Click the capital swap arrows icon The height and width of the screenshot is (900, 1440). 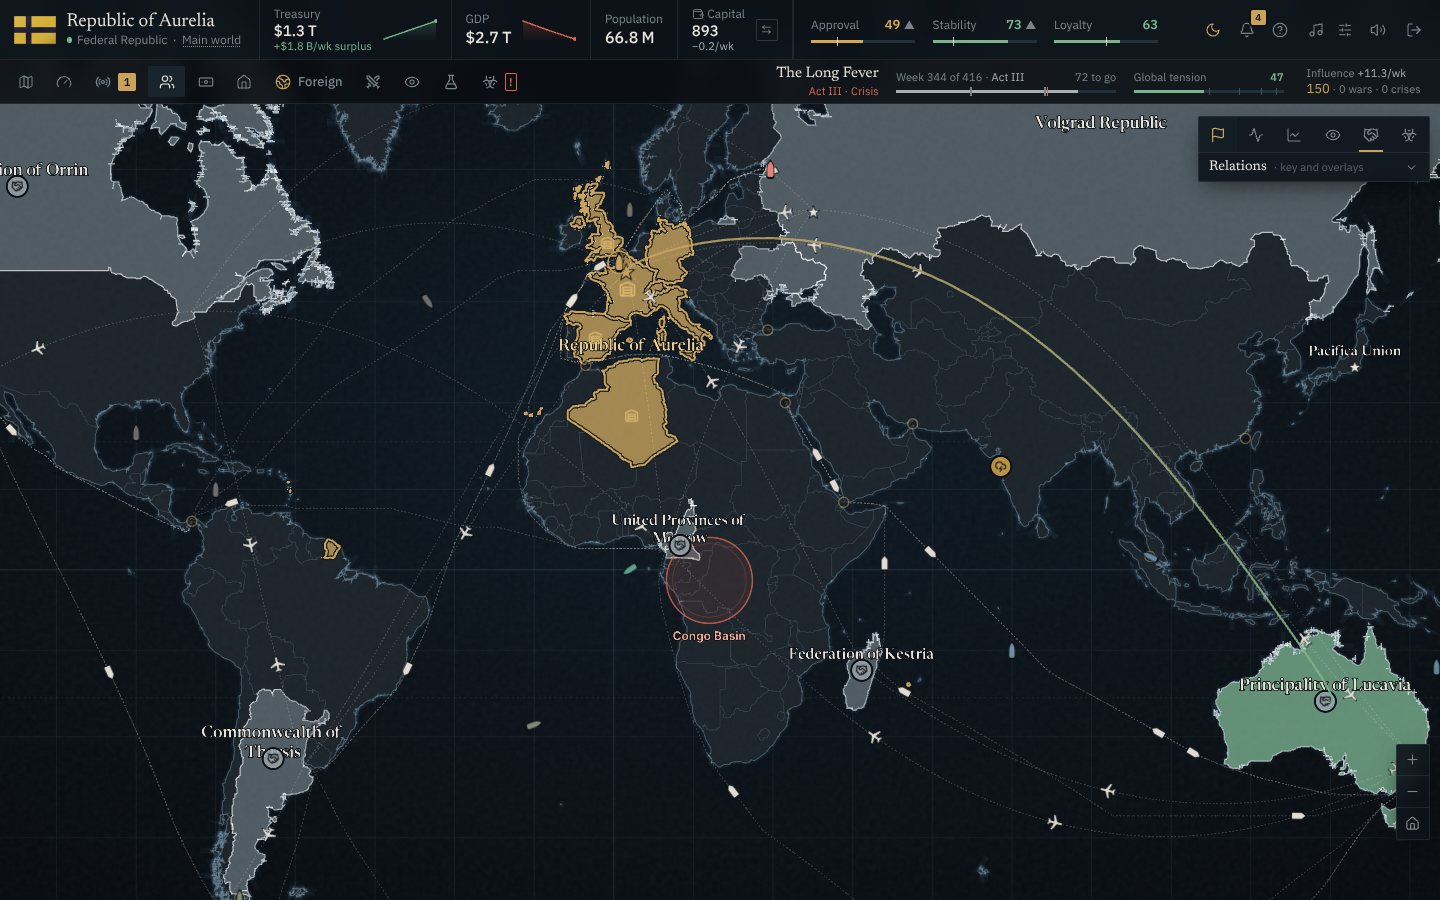(767, 30)
